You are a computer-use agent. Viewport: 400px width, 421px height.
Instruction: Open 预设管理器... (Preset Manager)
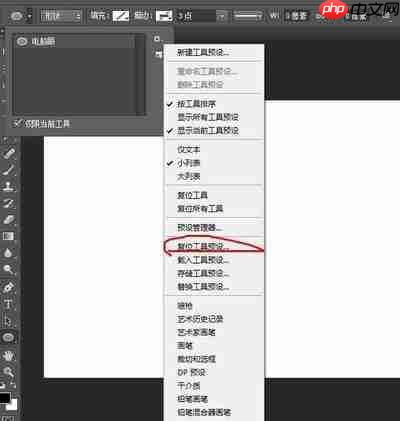click(x=214, y=227)
